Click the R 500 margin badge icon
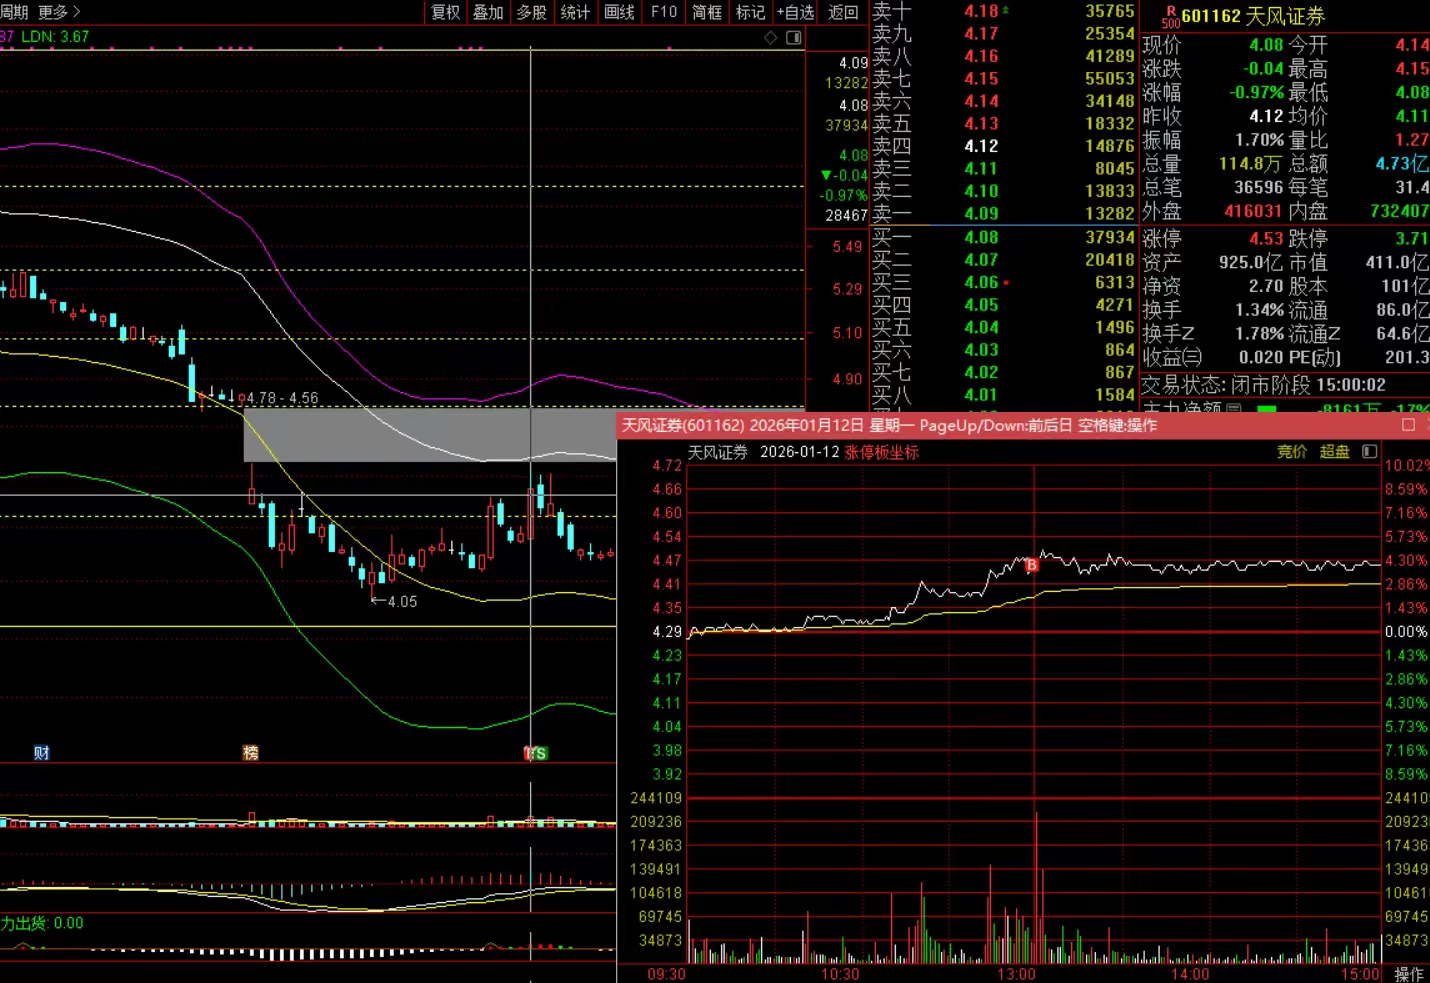 tap(1171, 16)
